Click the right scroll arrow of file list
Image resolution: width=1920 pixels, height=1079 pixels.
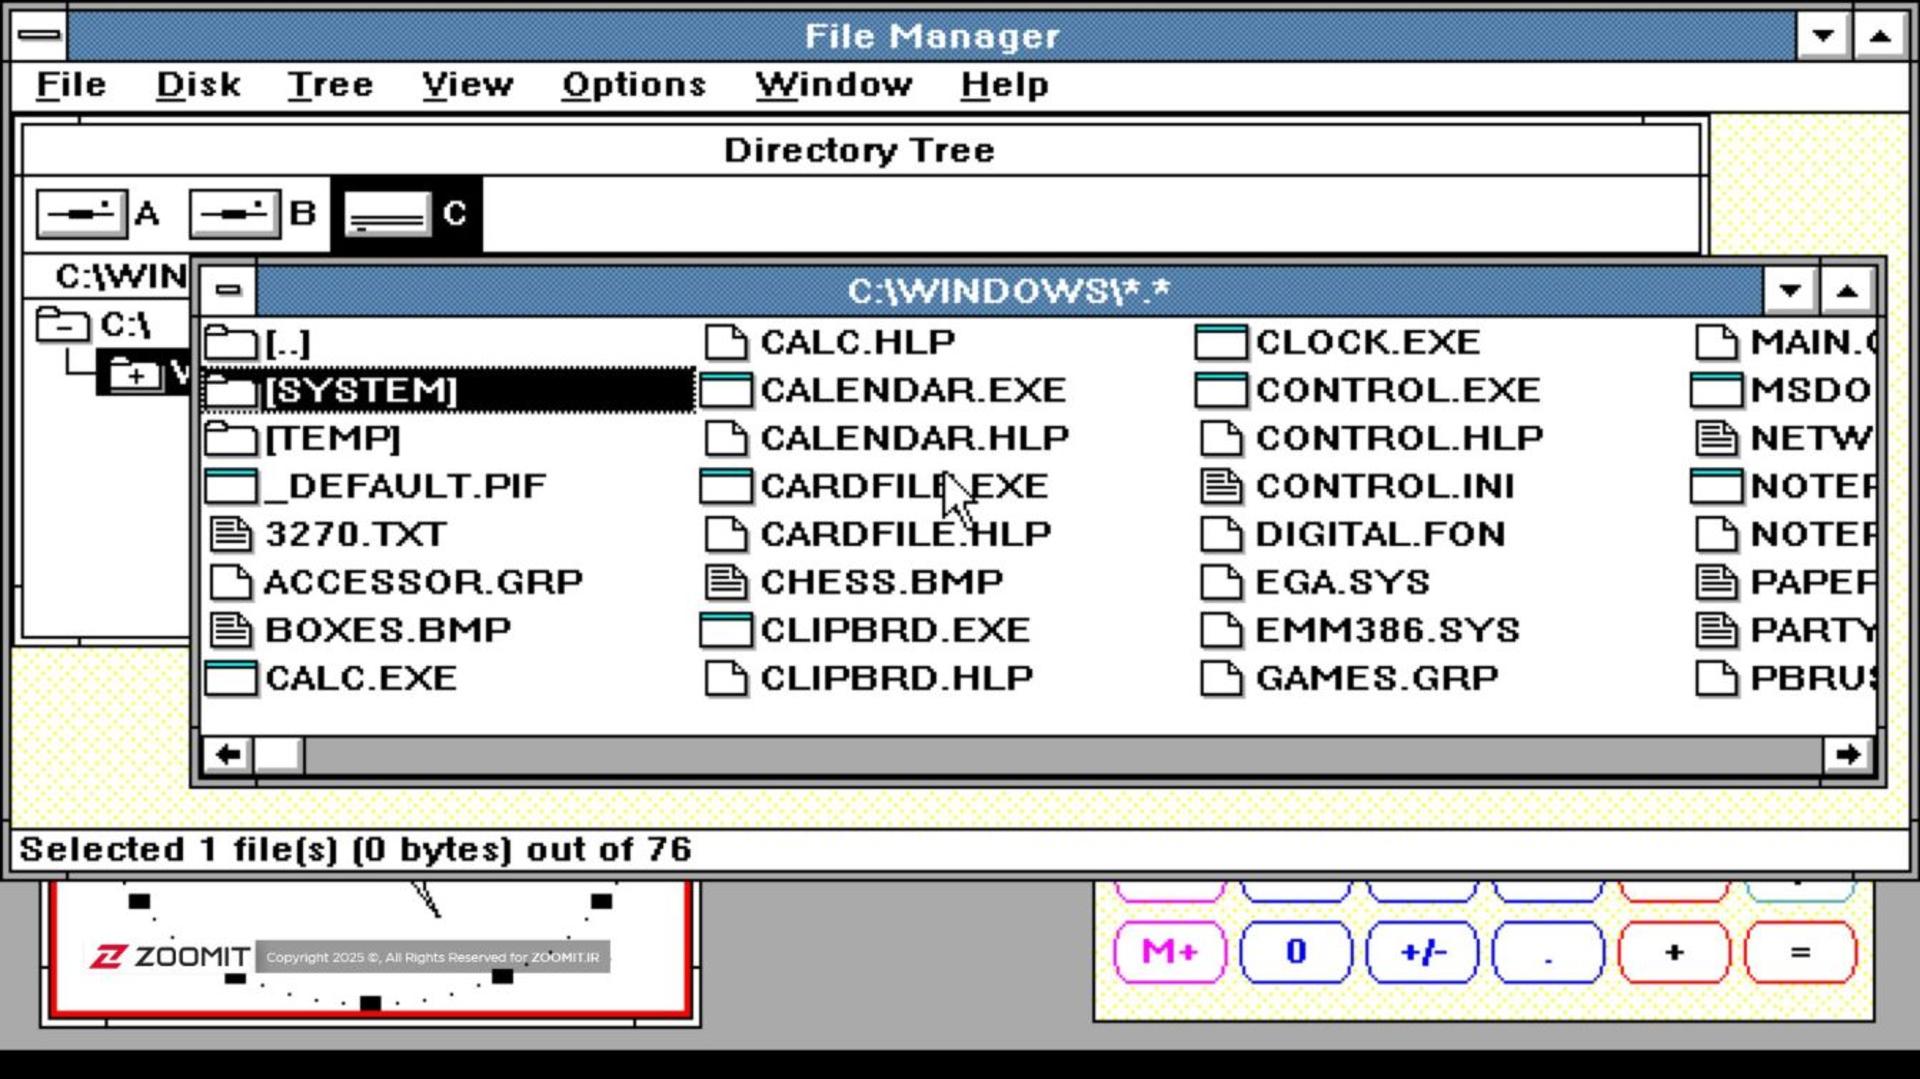(1848, 754)
